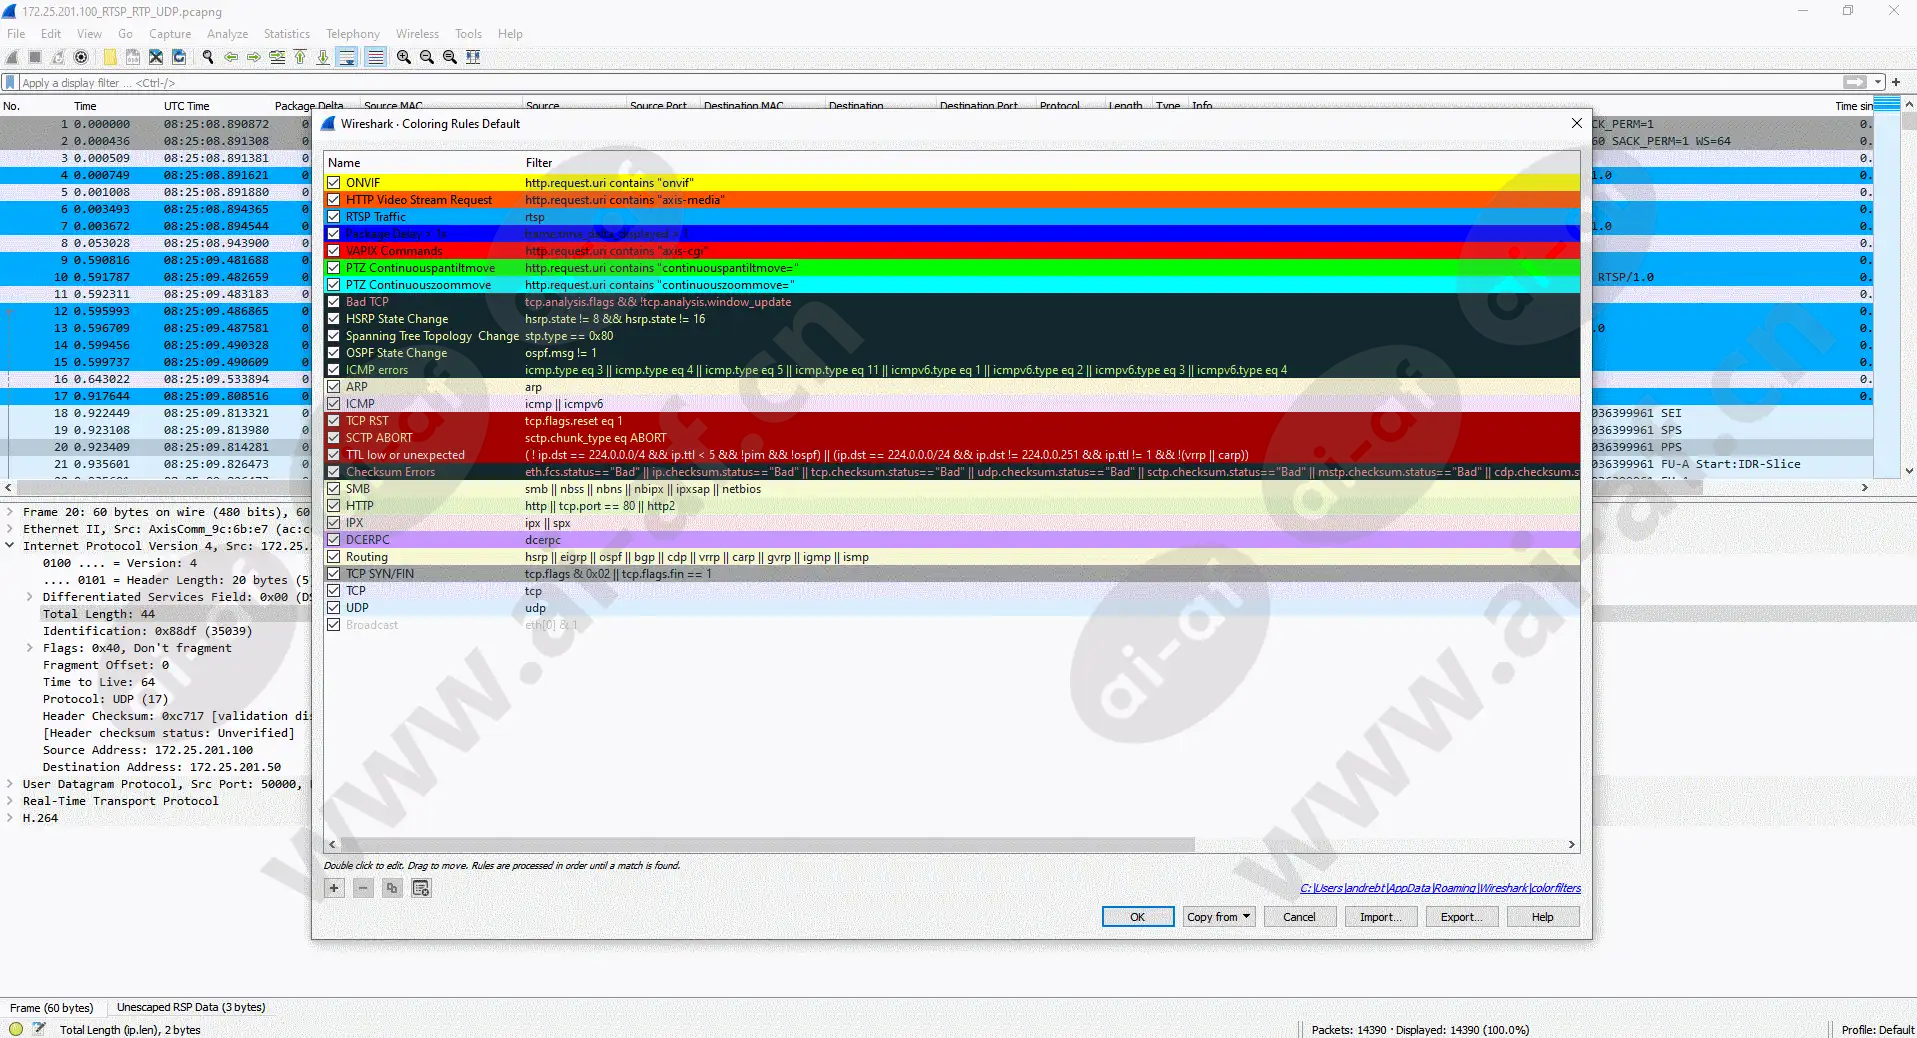Toggle the UDP rule checkbox
Viewport: 1917px width, 1038px height.
[x=334, y=608]
